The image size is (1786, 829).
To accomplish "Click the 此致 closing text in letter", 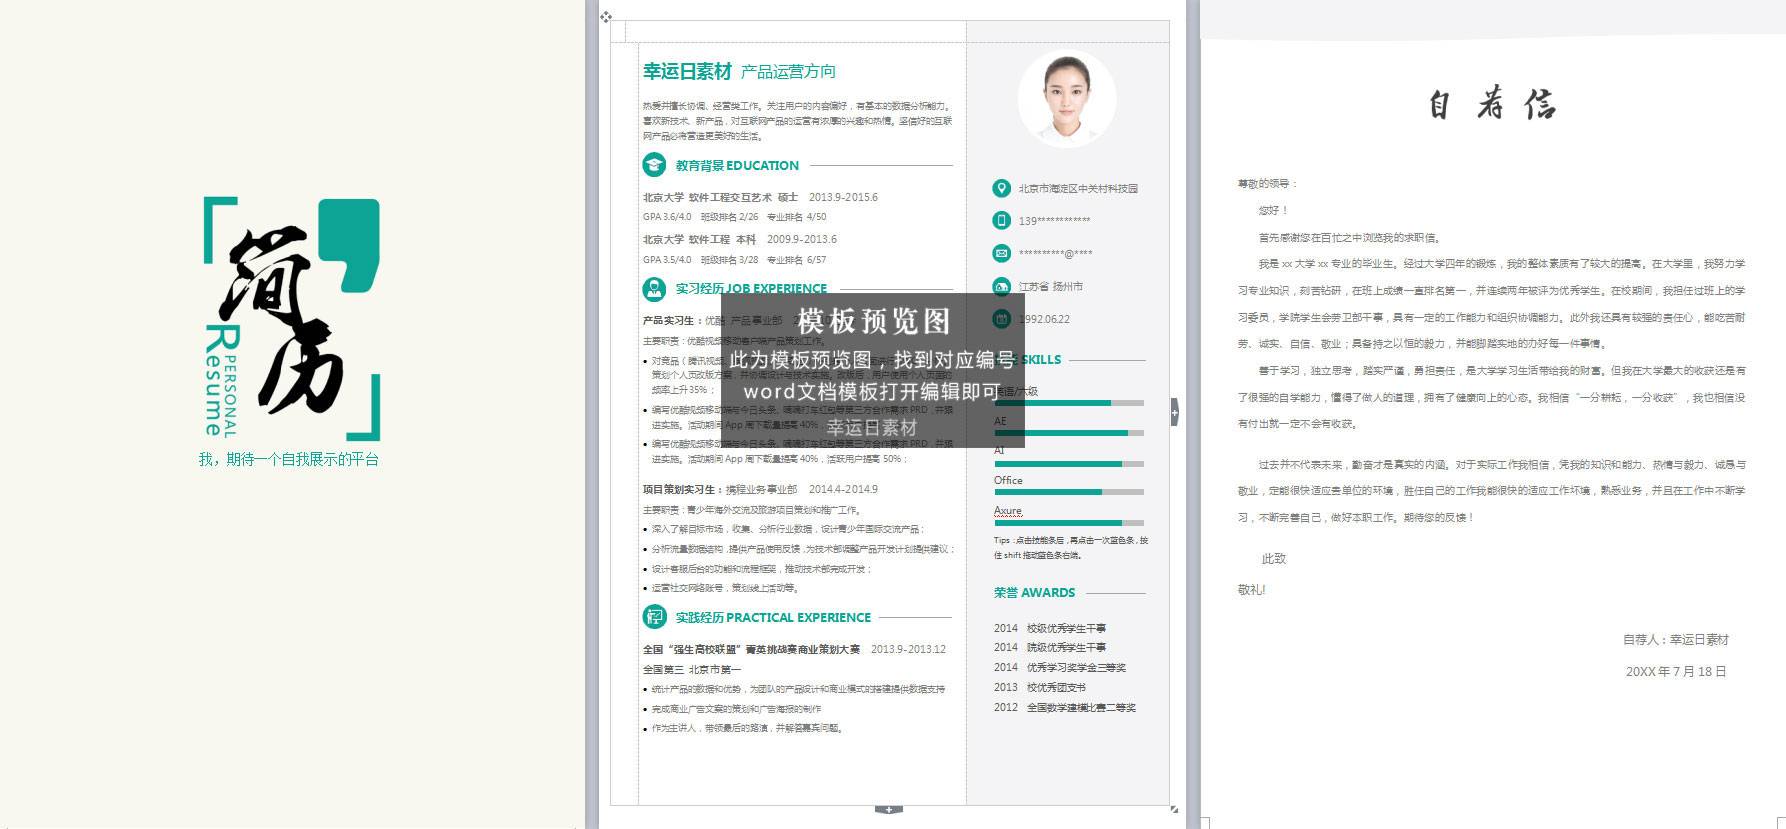I will pyautogui.click(x=1274, y=558).
